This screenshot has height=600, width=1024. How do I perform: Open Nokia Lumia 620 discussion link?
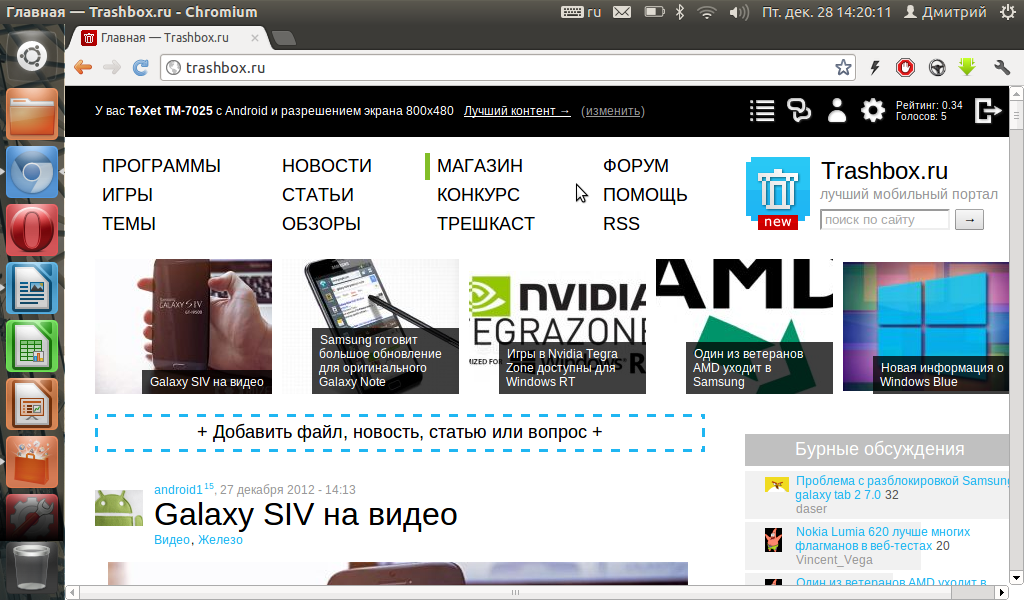tap(882, 539)
